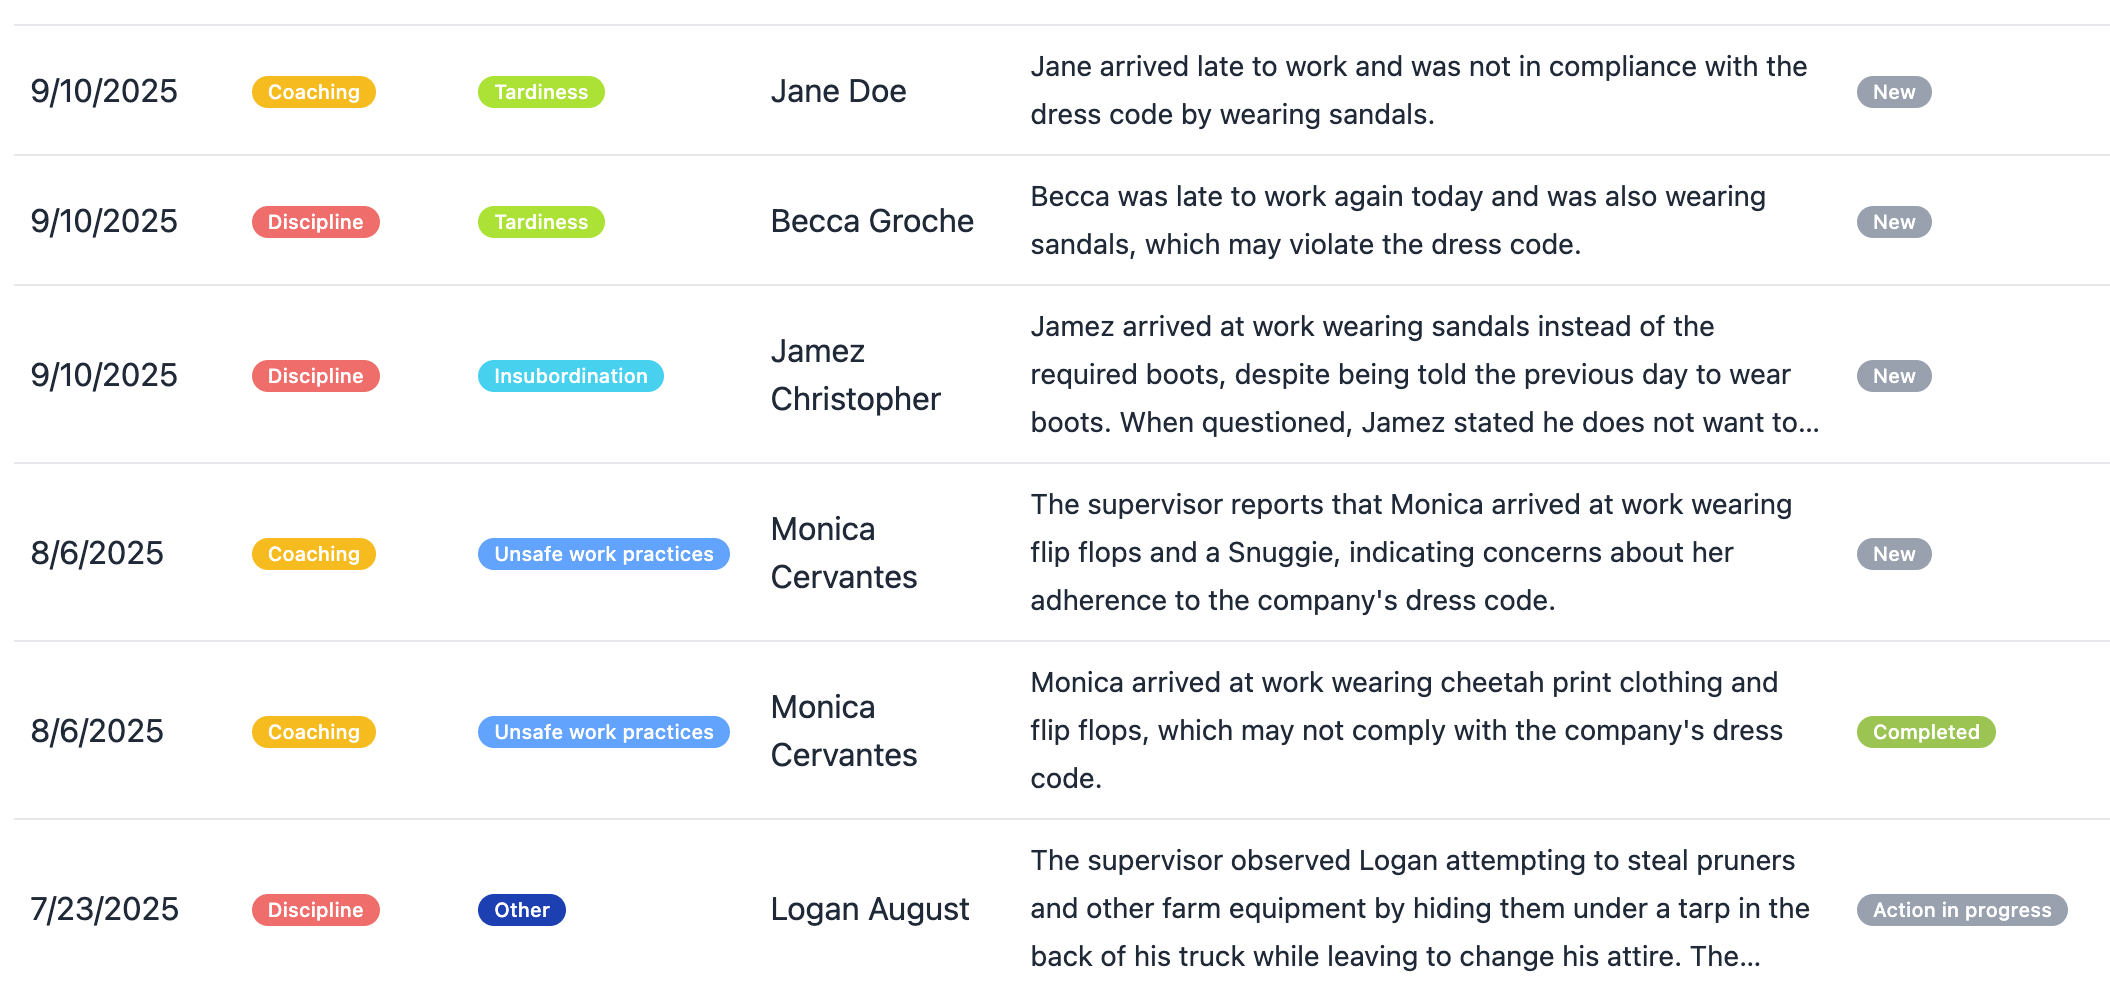Click the New status for Jamez Christopher
2110x996 pixels.
click(1893, 376)
